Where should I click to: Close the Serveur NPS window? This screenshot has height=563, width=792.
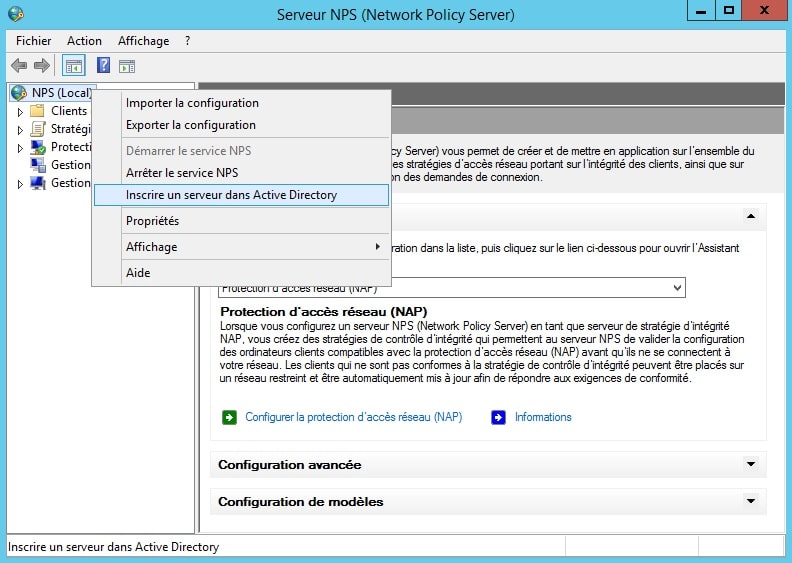764,10
